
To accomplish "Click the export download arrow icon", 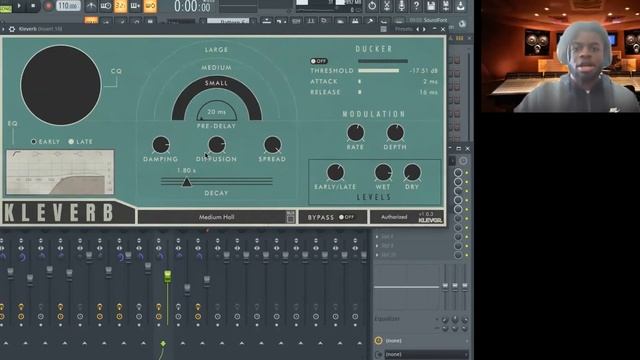I will [x=460, y=6].
